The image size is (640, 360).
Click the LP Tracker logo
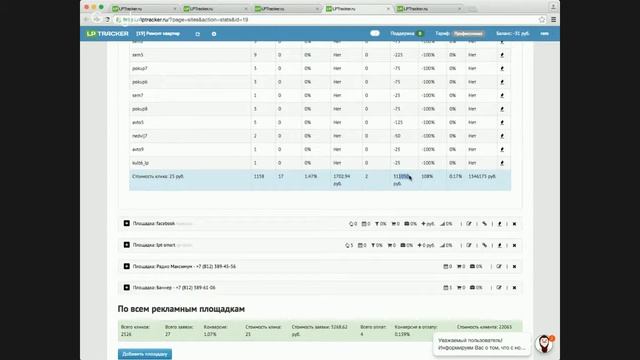tap(107, 33)
